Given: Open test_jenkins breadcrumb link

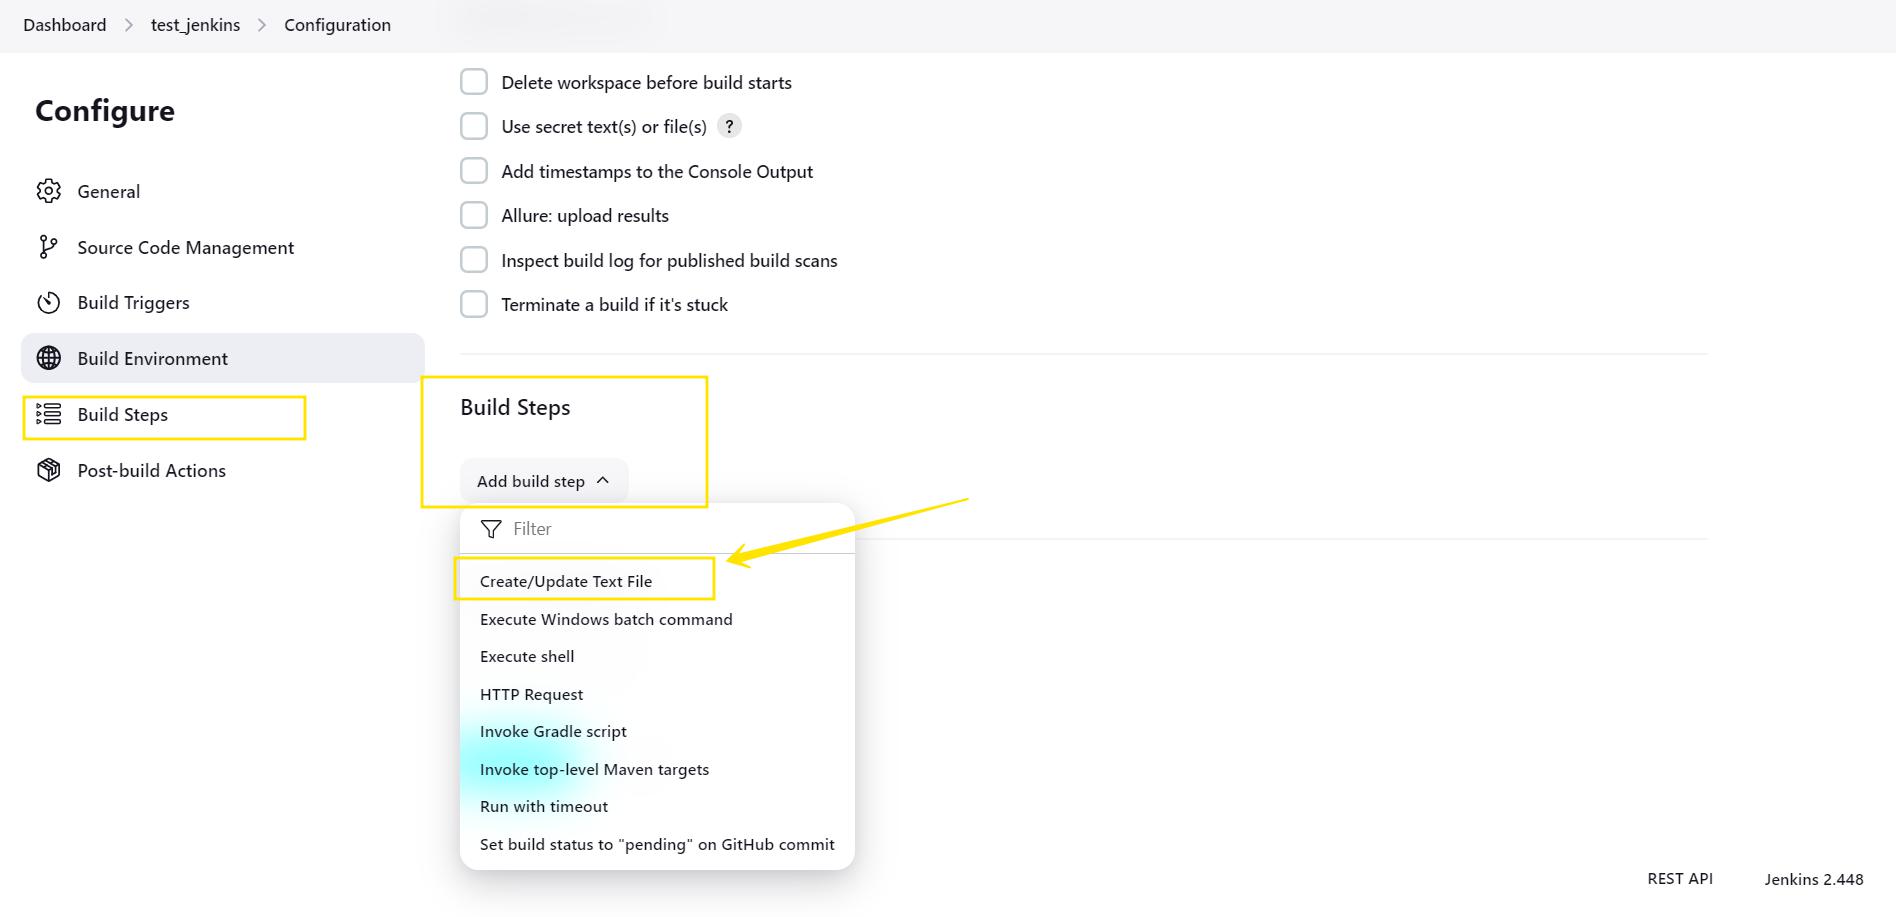Looking at the screenshot, I should 195,25.
